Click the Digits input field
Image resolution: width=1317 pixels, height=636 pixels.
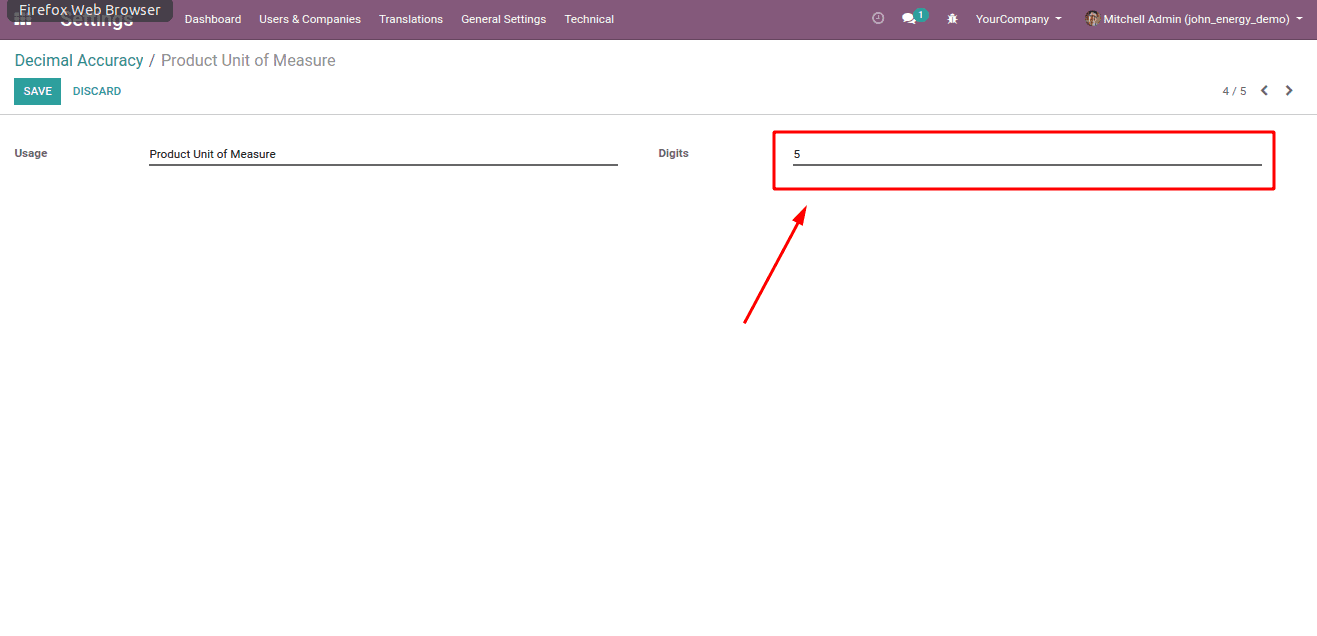[x=1027, y=154]
